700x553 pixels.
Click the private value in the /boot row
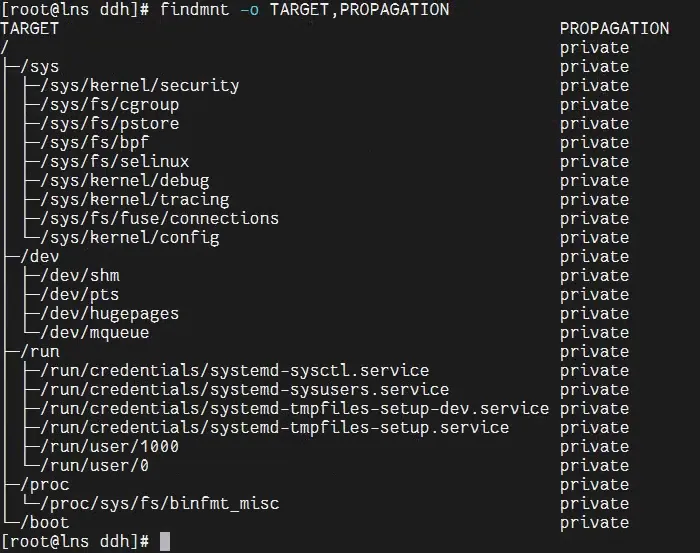click(594, 523)
